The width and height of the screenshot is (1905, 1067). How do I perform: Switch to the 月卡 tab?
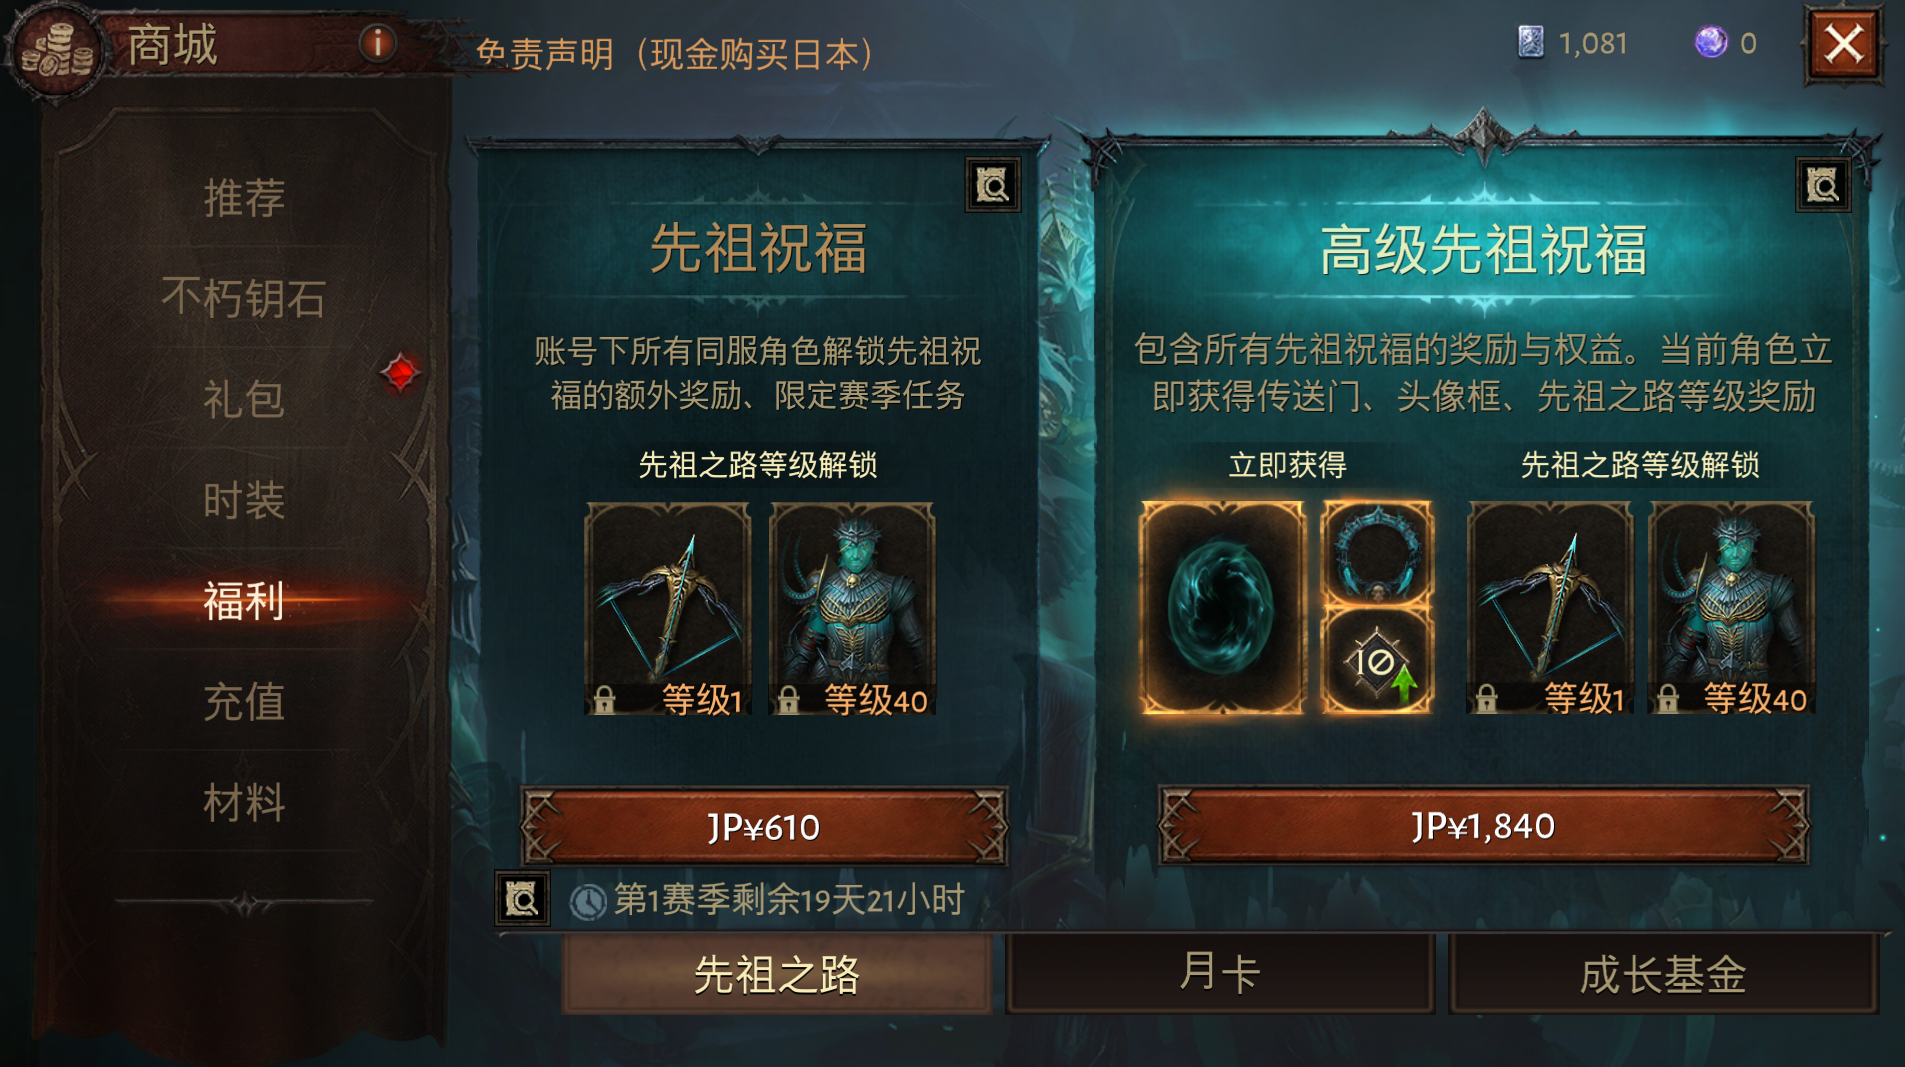(x=1219, y=973)
